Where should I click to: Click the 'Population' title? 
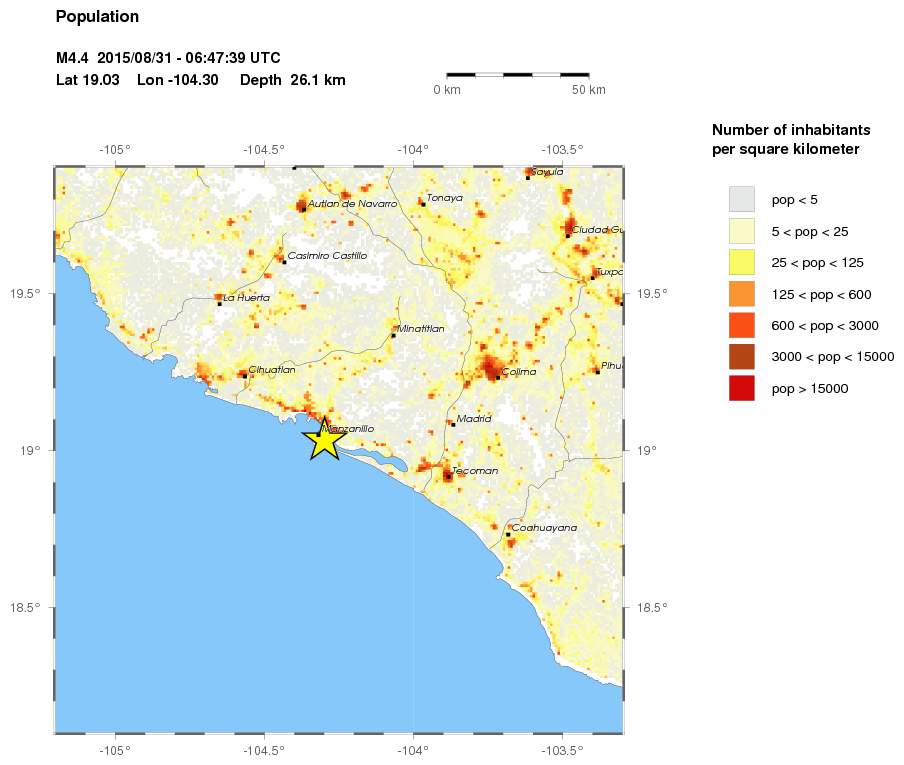coord(97,17)
